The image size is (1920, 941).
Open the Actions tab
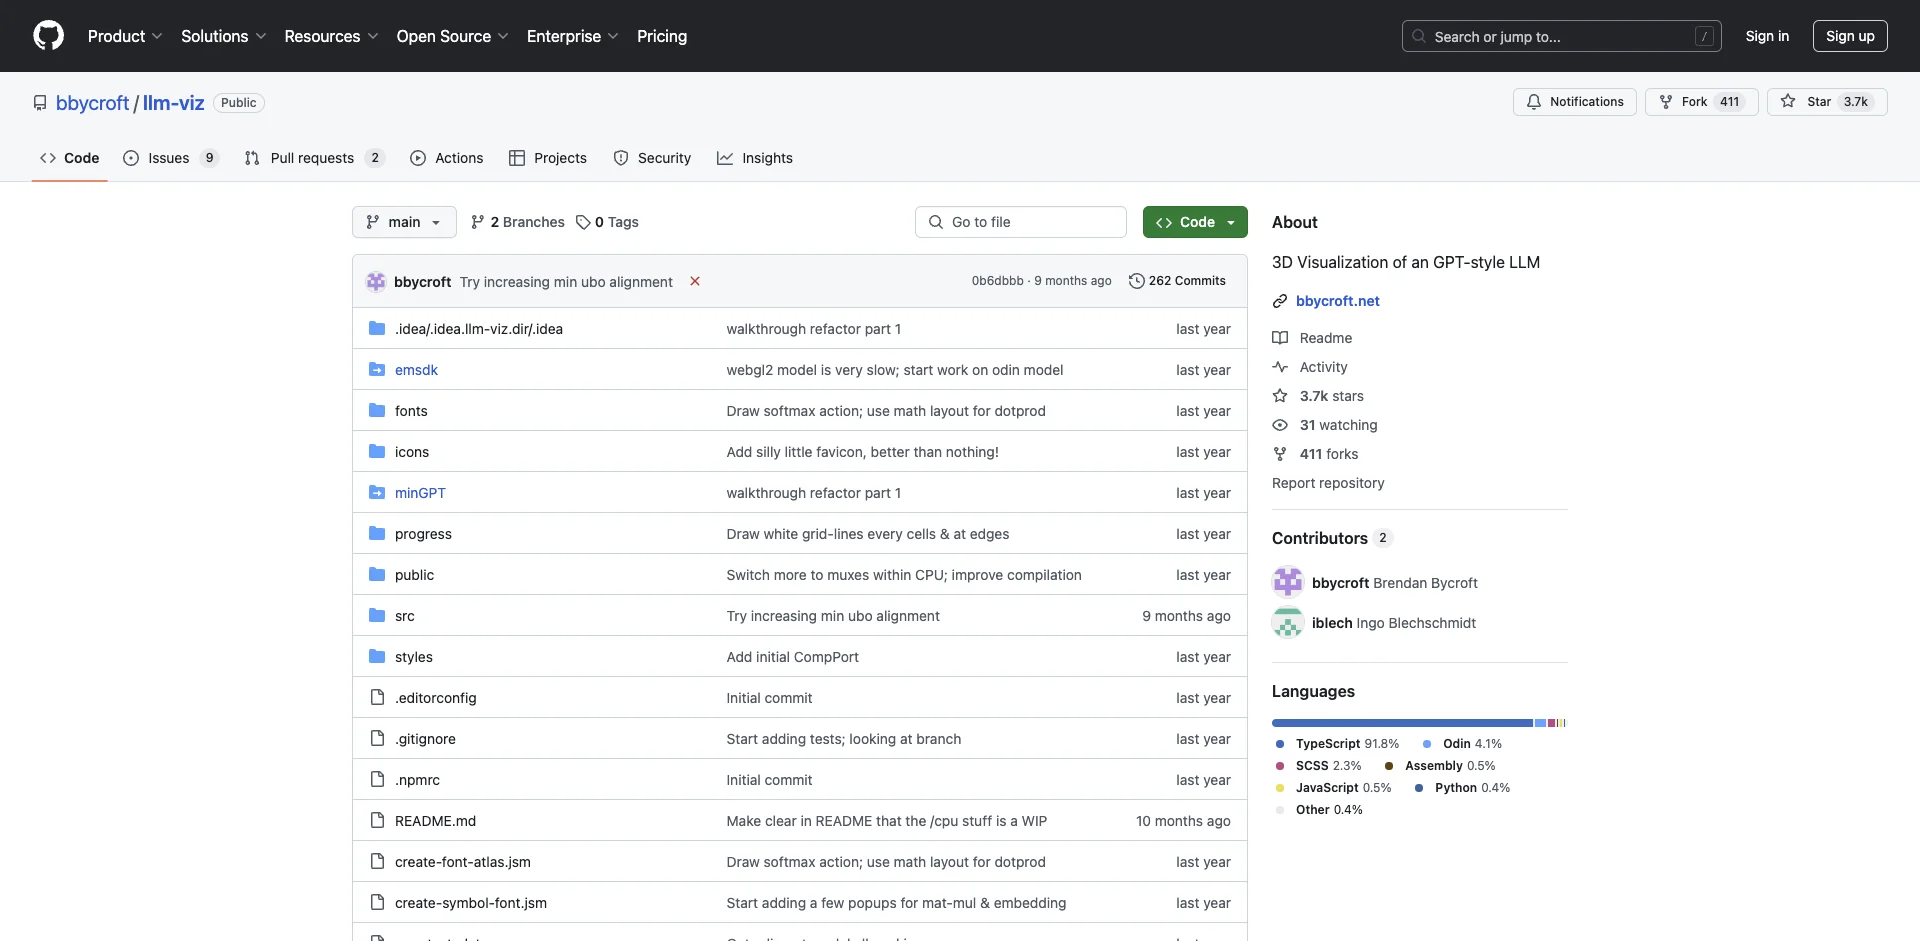447,158
